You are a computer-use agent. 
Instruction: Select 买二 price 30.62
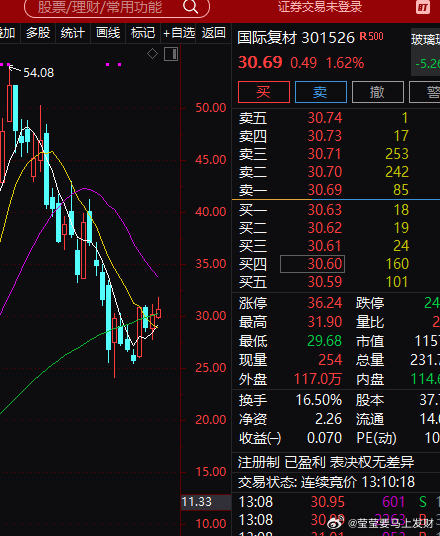[325, 228]
